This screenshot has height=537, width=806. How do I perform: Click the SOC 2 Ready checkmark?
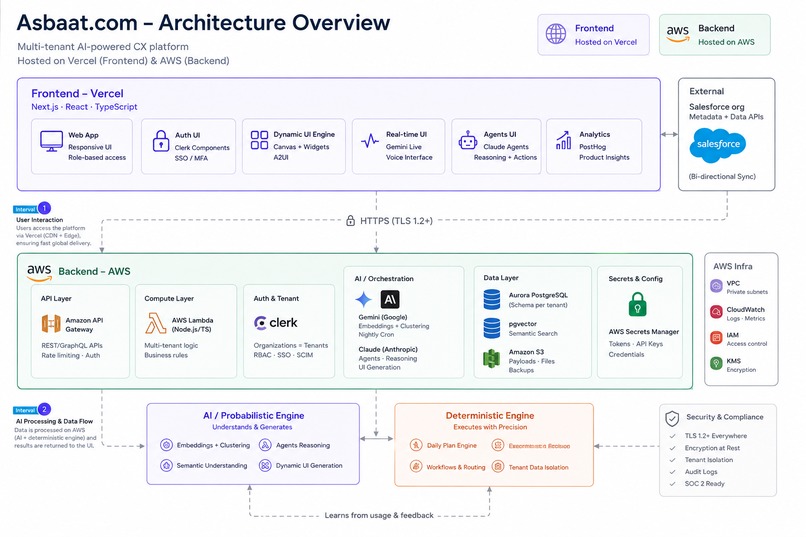(672, 484)
